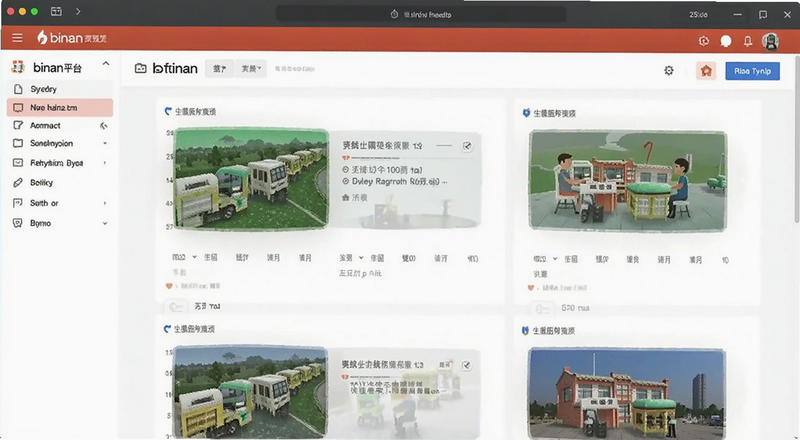Toggle the switch next to 万芳 label
Viewport: 800px width, 440px height.
[176, 306]
